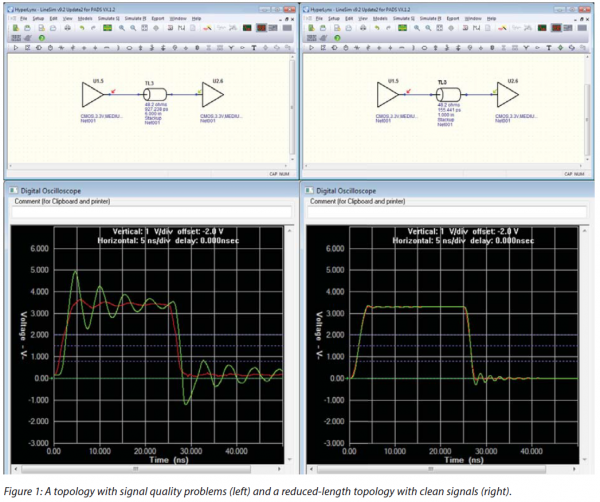Screen dimensions: 600x502
Task: Select the TL3 transmission line in left schematic
Action: (156, 95)
